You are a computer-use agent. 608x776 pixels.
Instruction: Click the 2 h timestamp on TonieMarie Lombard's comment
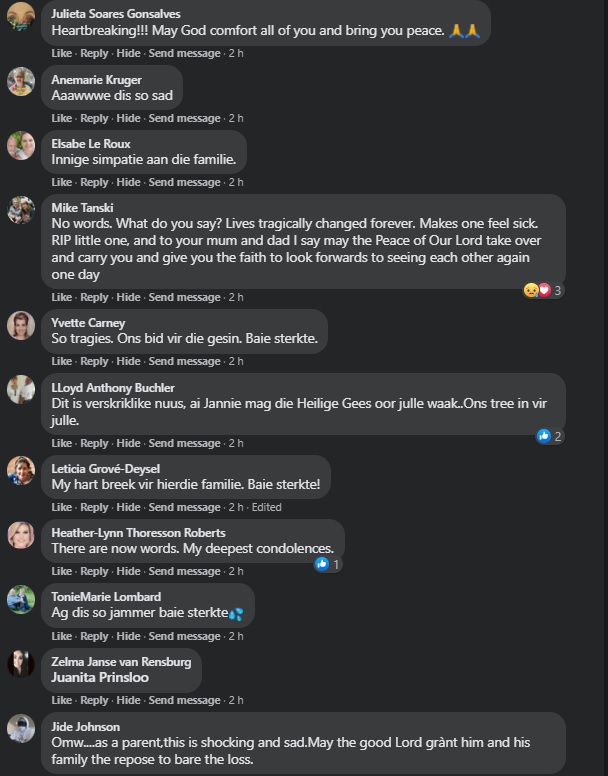point(236,636)
